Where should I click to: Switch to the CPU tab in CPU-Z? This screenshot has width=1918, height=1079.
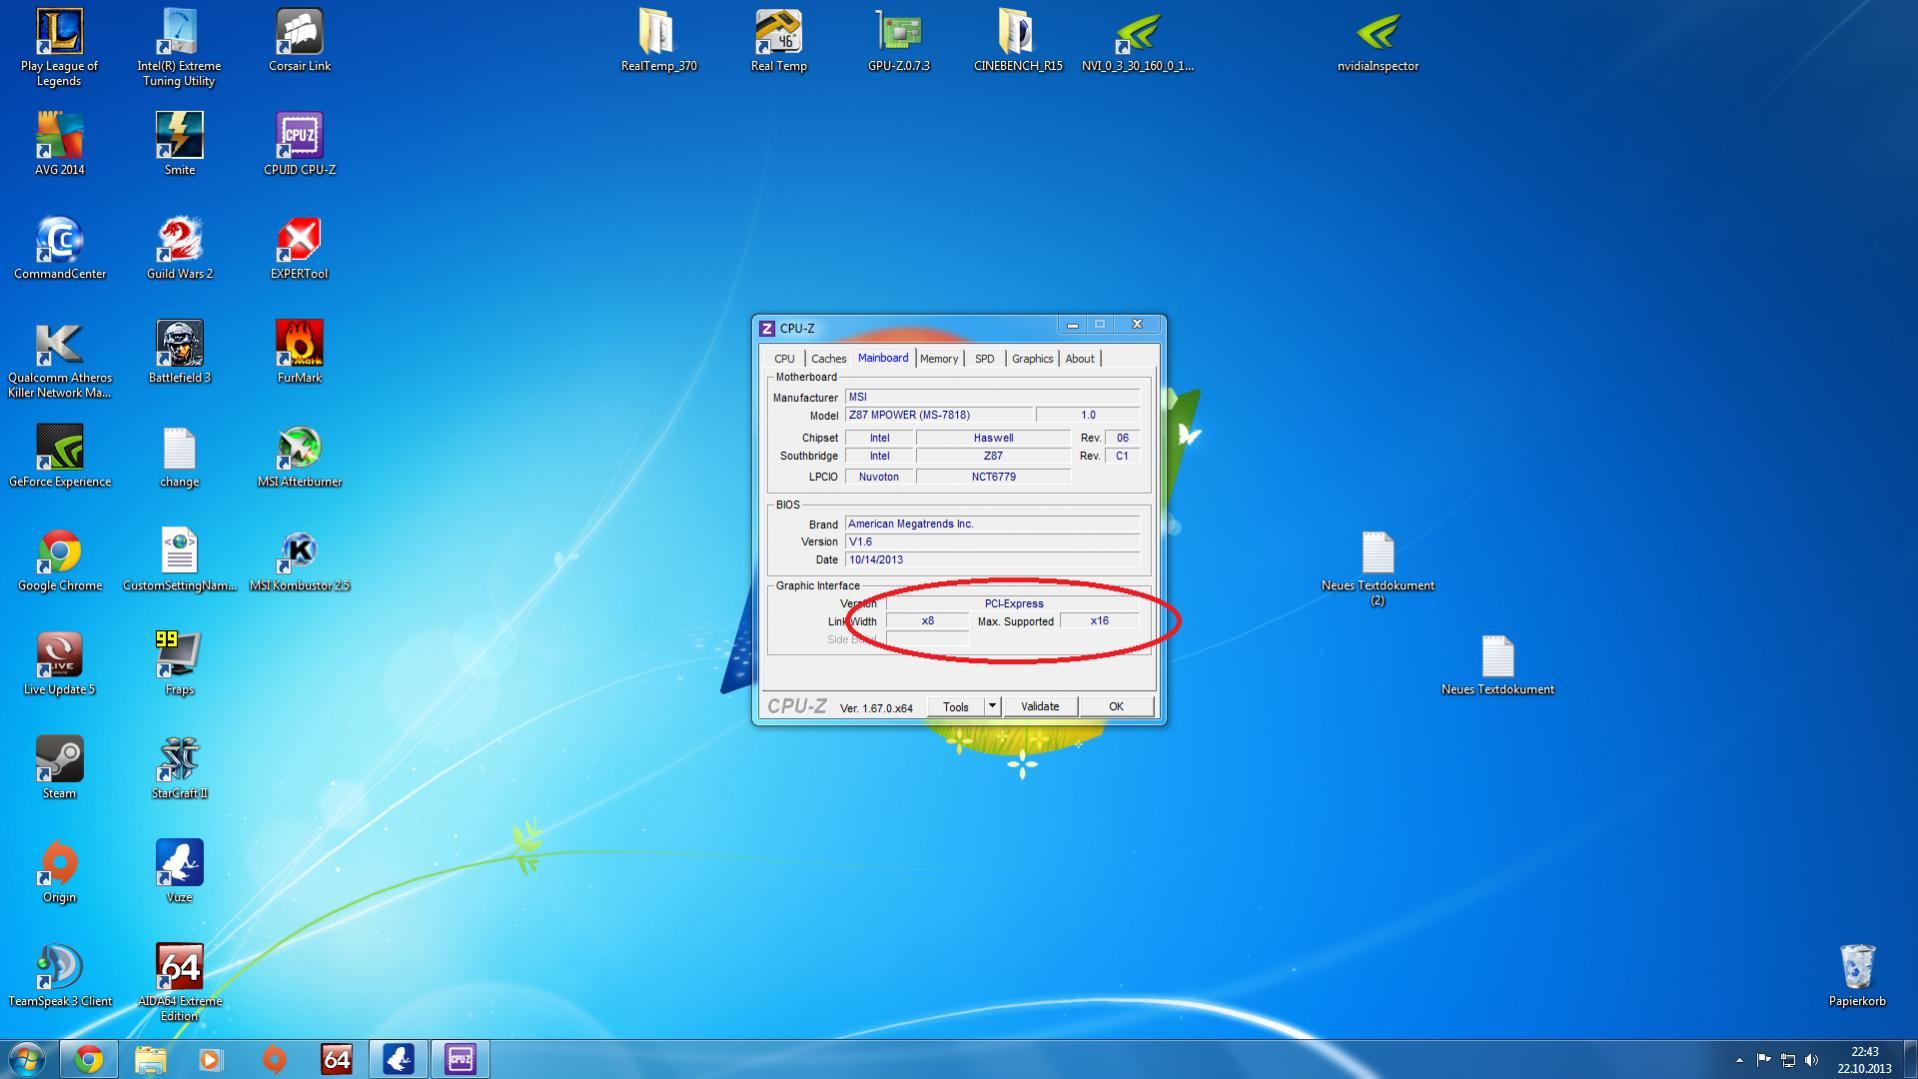pos(784,359)
